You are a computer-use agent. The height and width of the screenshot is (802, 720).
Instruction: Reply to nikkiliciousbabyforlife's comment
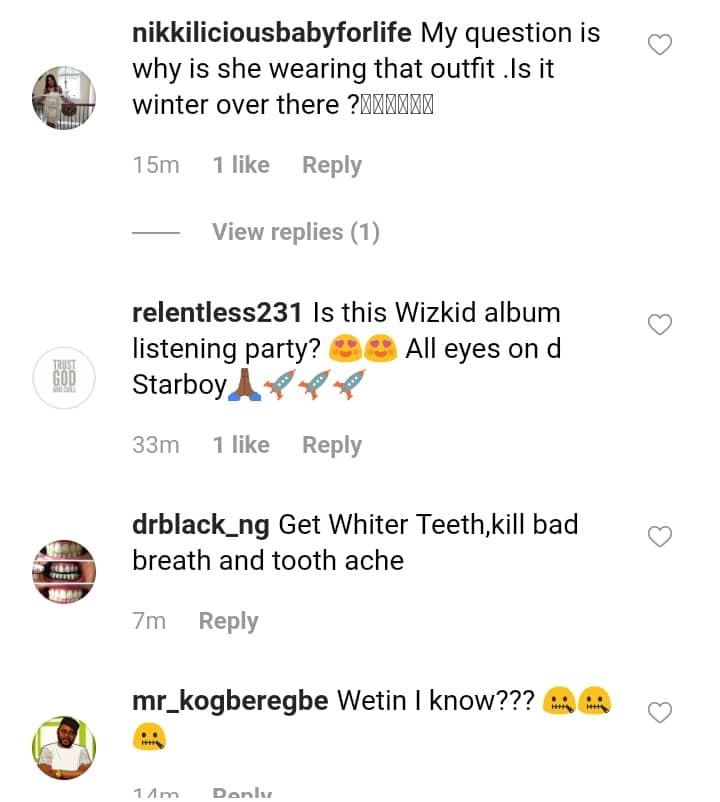pos(331,165)
